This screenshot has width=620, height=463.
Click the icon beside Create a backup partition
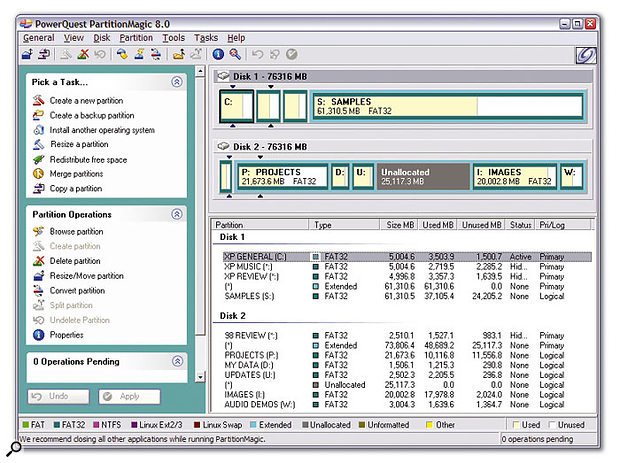click(x=38, y=115)
